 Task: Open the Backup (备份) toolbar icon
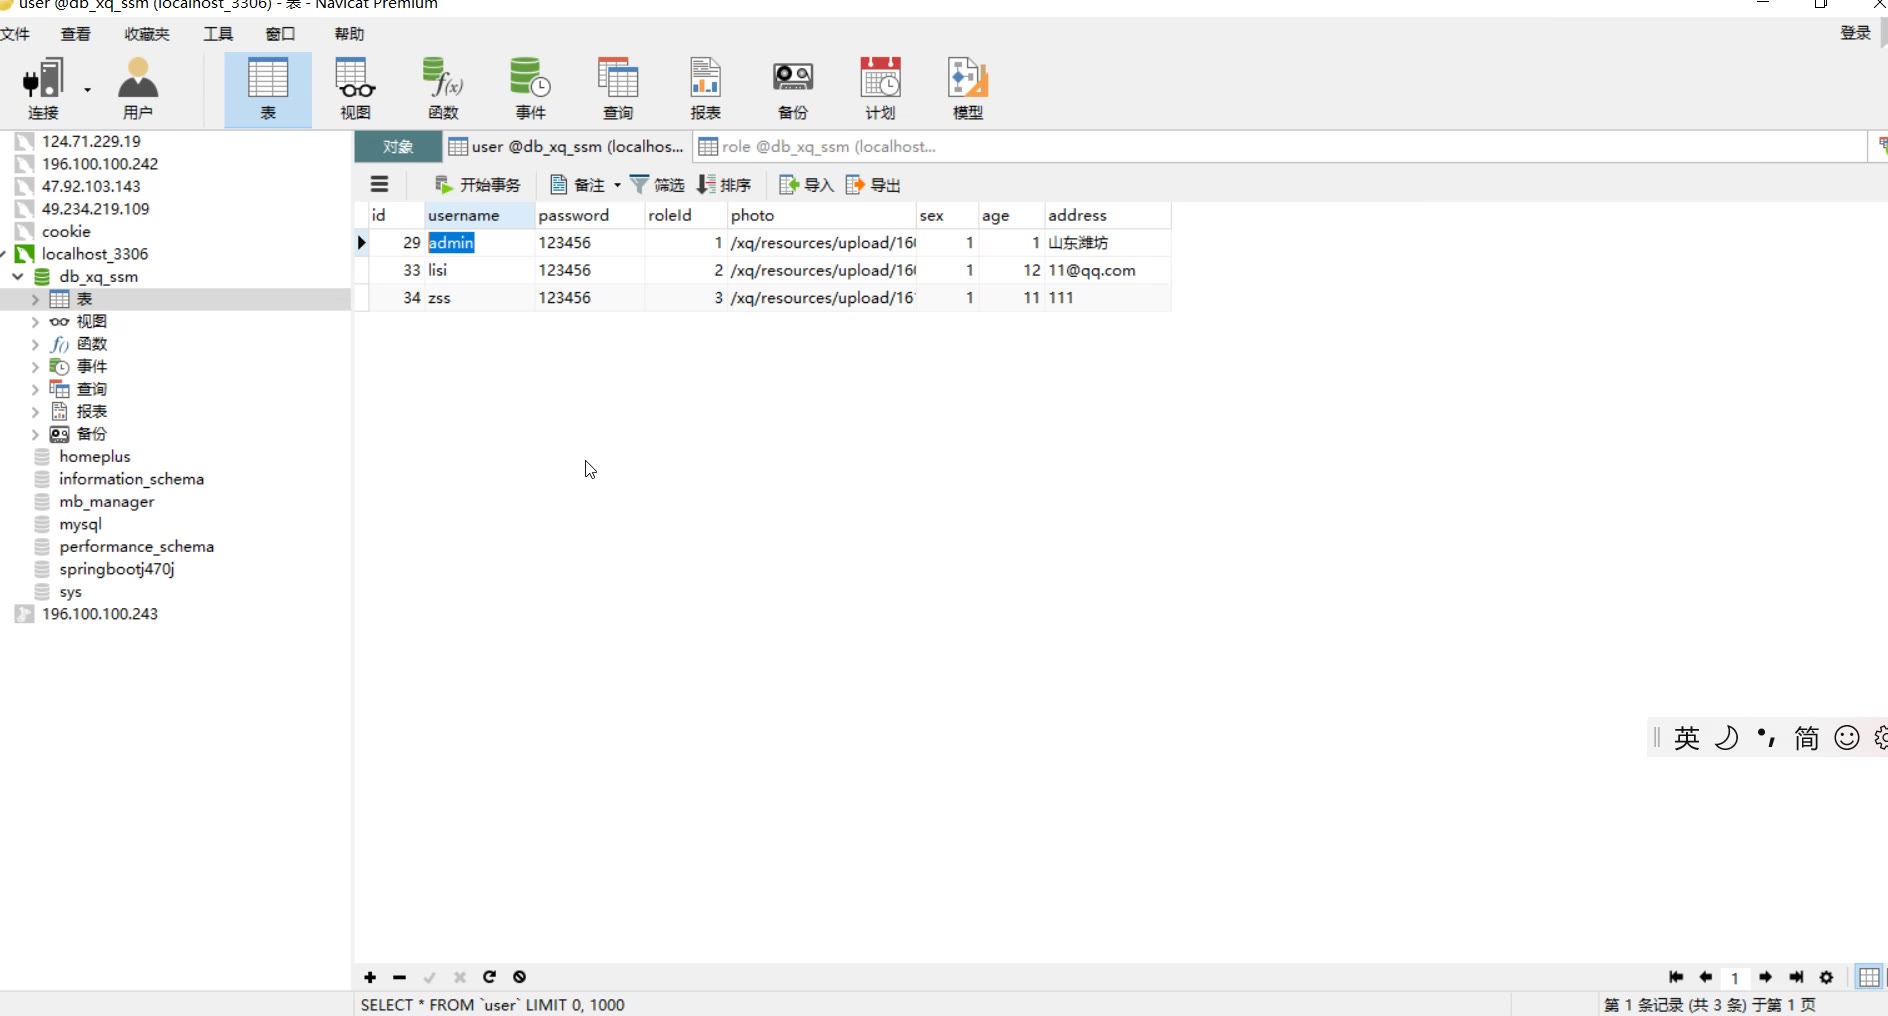[x=793, y=89]
